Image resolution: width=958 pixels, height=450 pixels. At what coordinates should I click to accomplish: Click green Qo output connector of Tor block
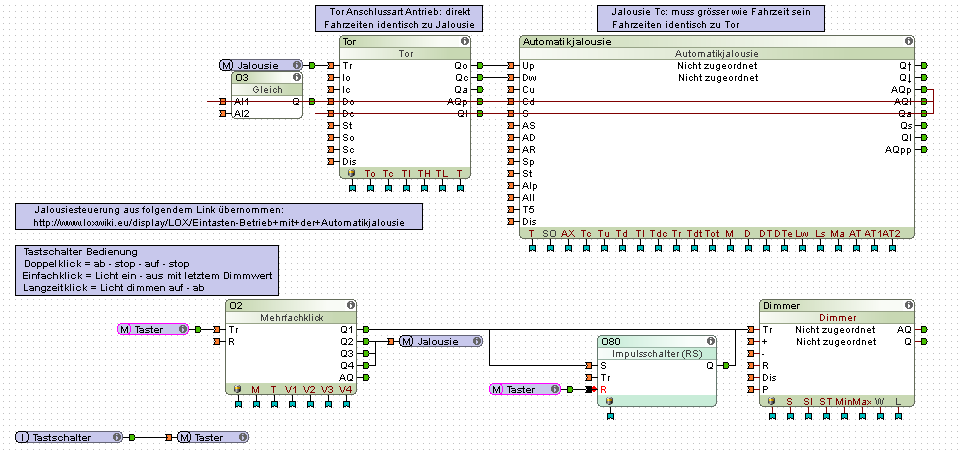point(480,65)
